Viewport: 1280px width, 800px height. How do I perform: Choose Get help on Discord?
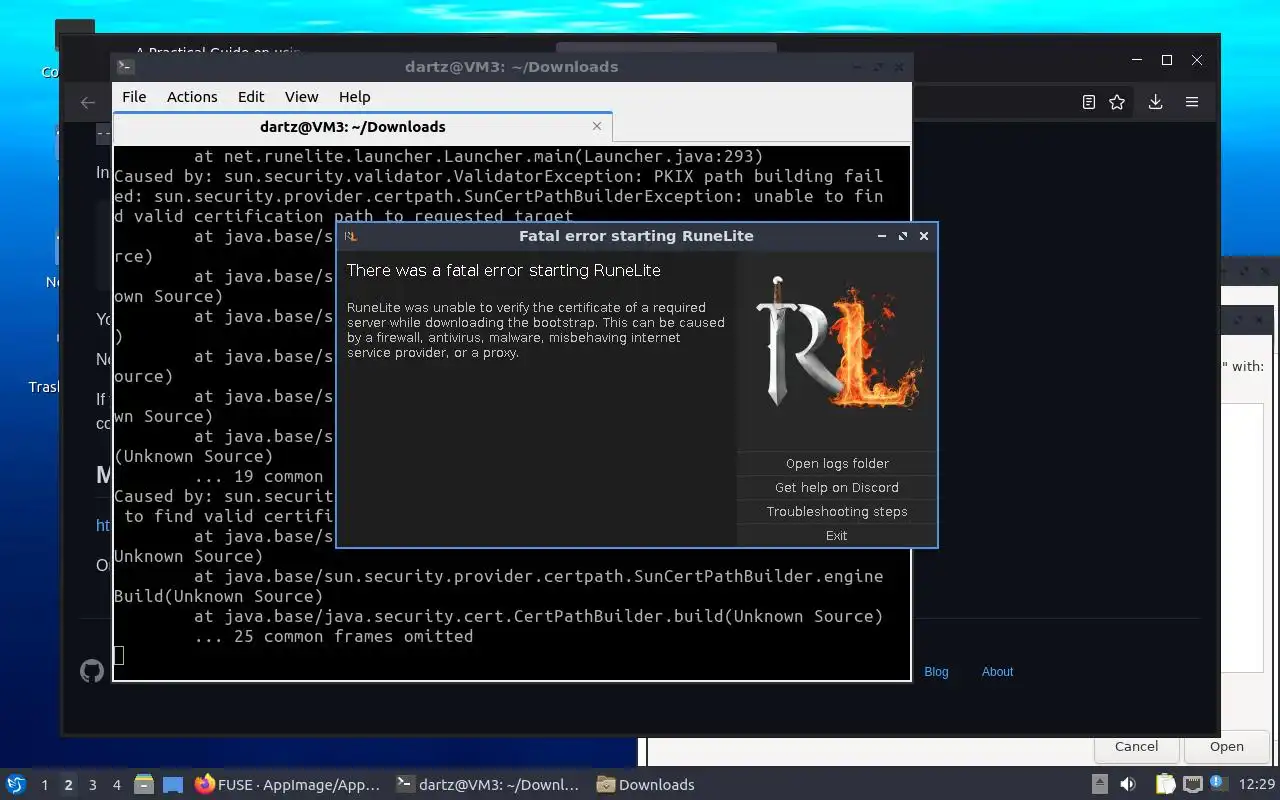pyautogui.click(x=837, y=487)
